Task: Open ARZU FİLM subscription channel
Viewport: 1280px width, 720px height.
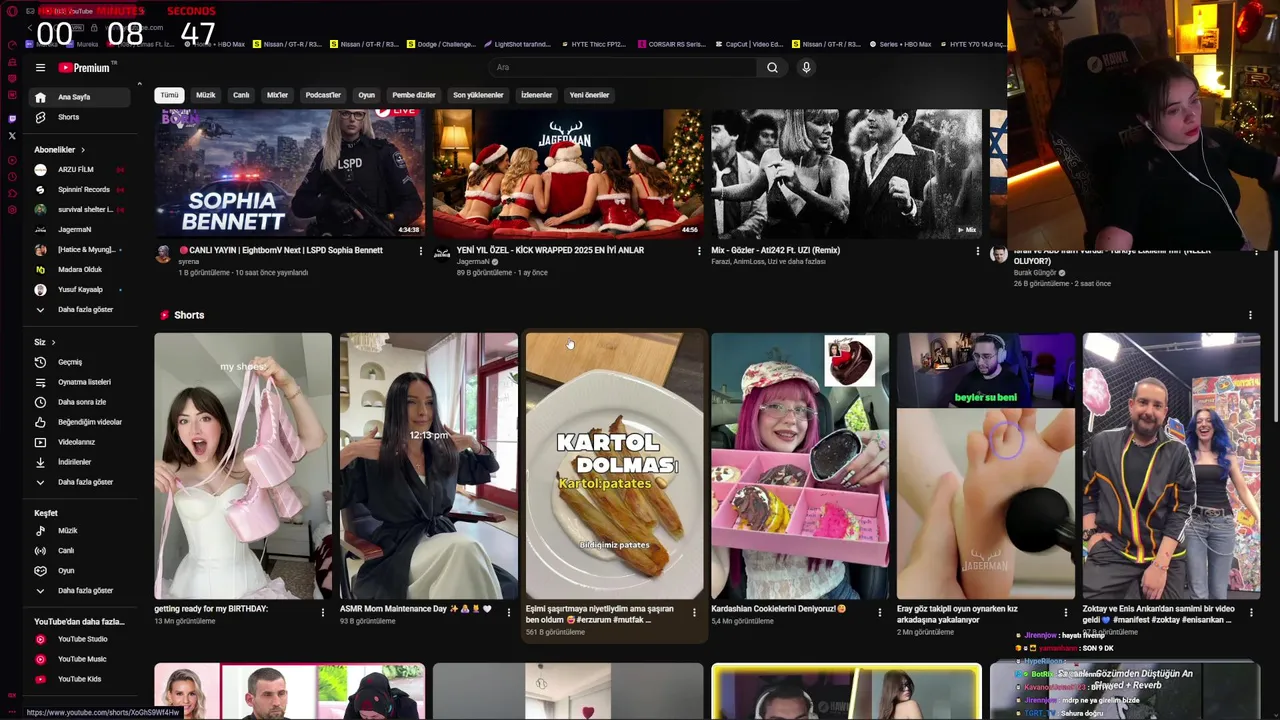Action: 80,170
